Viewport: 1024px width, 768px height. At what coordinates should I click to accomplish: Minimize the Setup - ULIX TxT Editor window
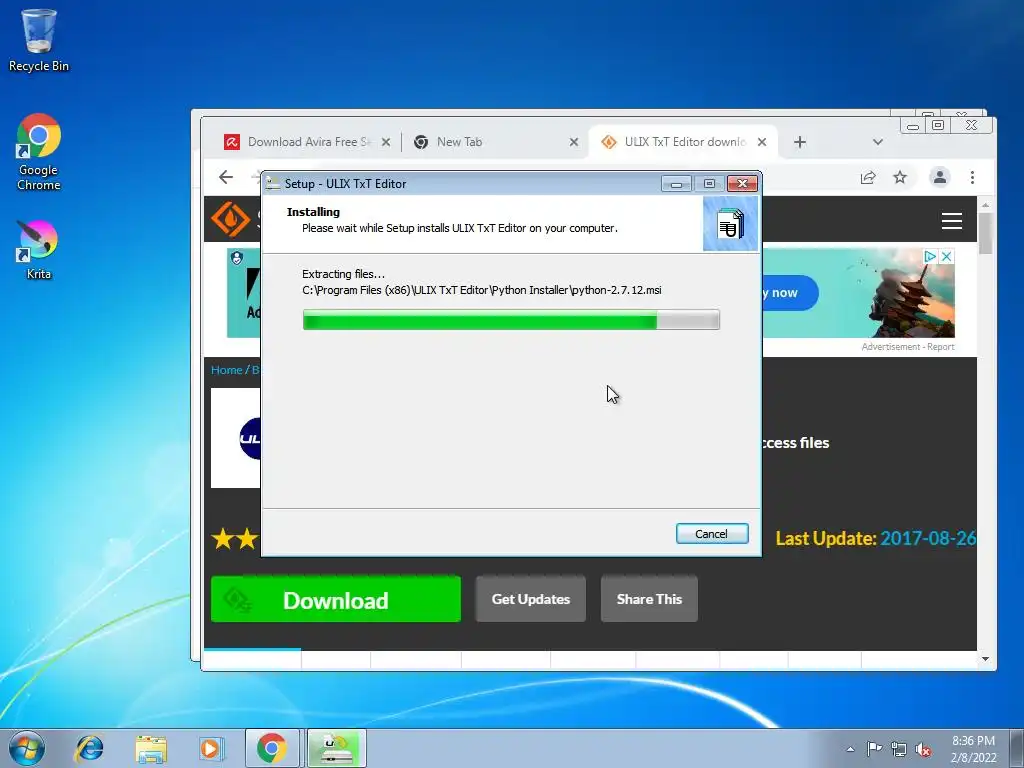pyautogui.click(x=676, y=184)
